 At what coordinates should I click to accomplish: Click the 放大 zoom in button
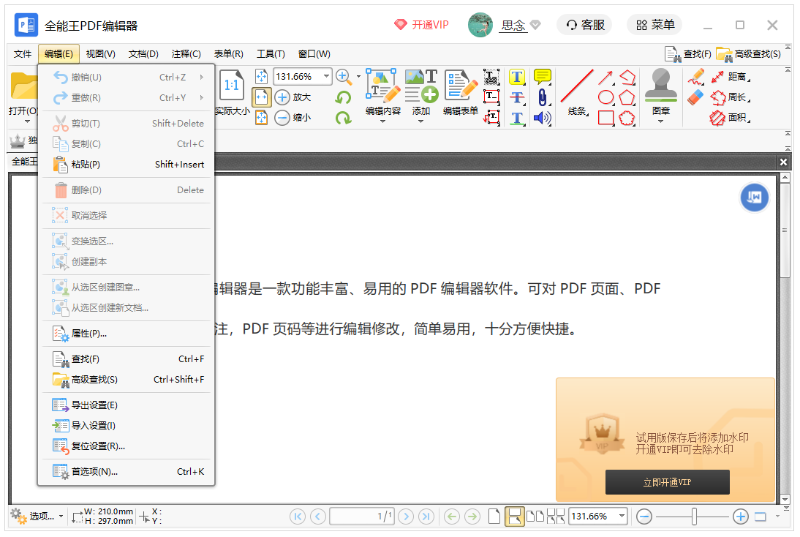pos(293,97)
